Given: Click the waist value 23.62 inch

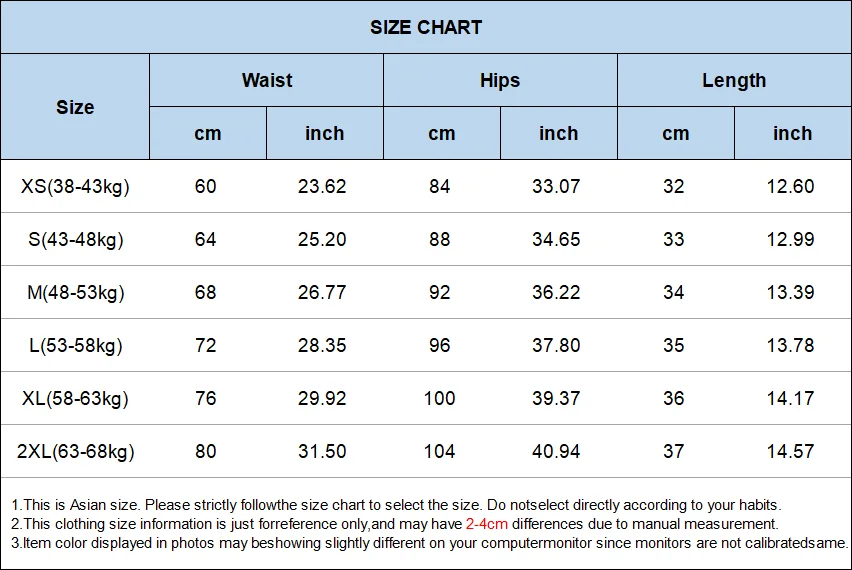Looking at the screenshot, I should 322,186.
